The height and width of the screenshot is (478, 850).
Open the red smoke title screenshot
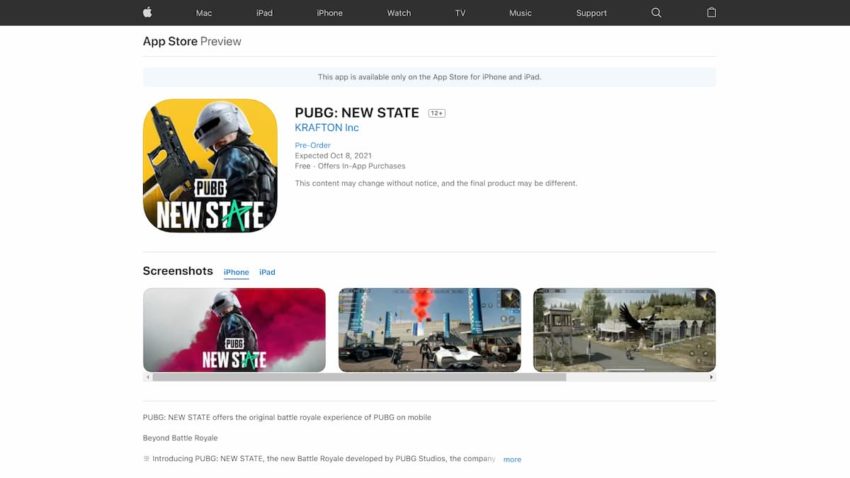[234, 330]
